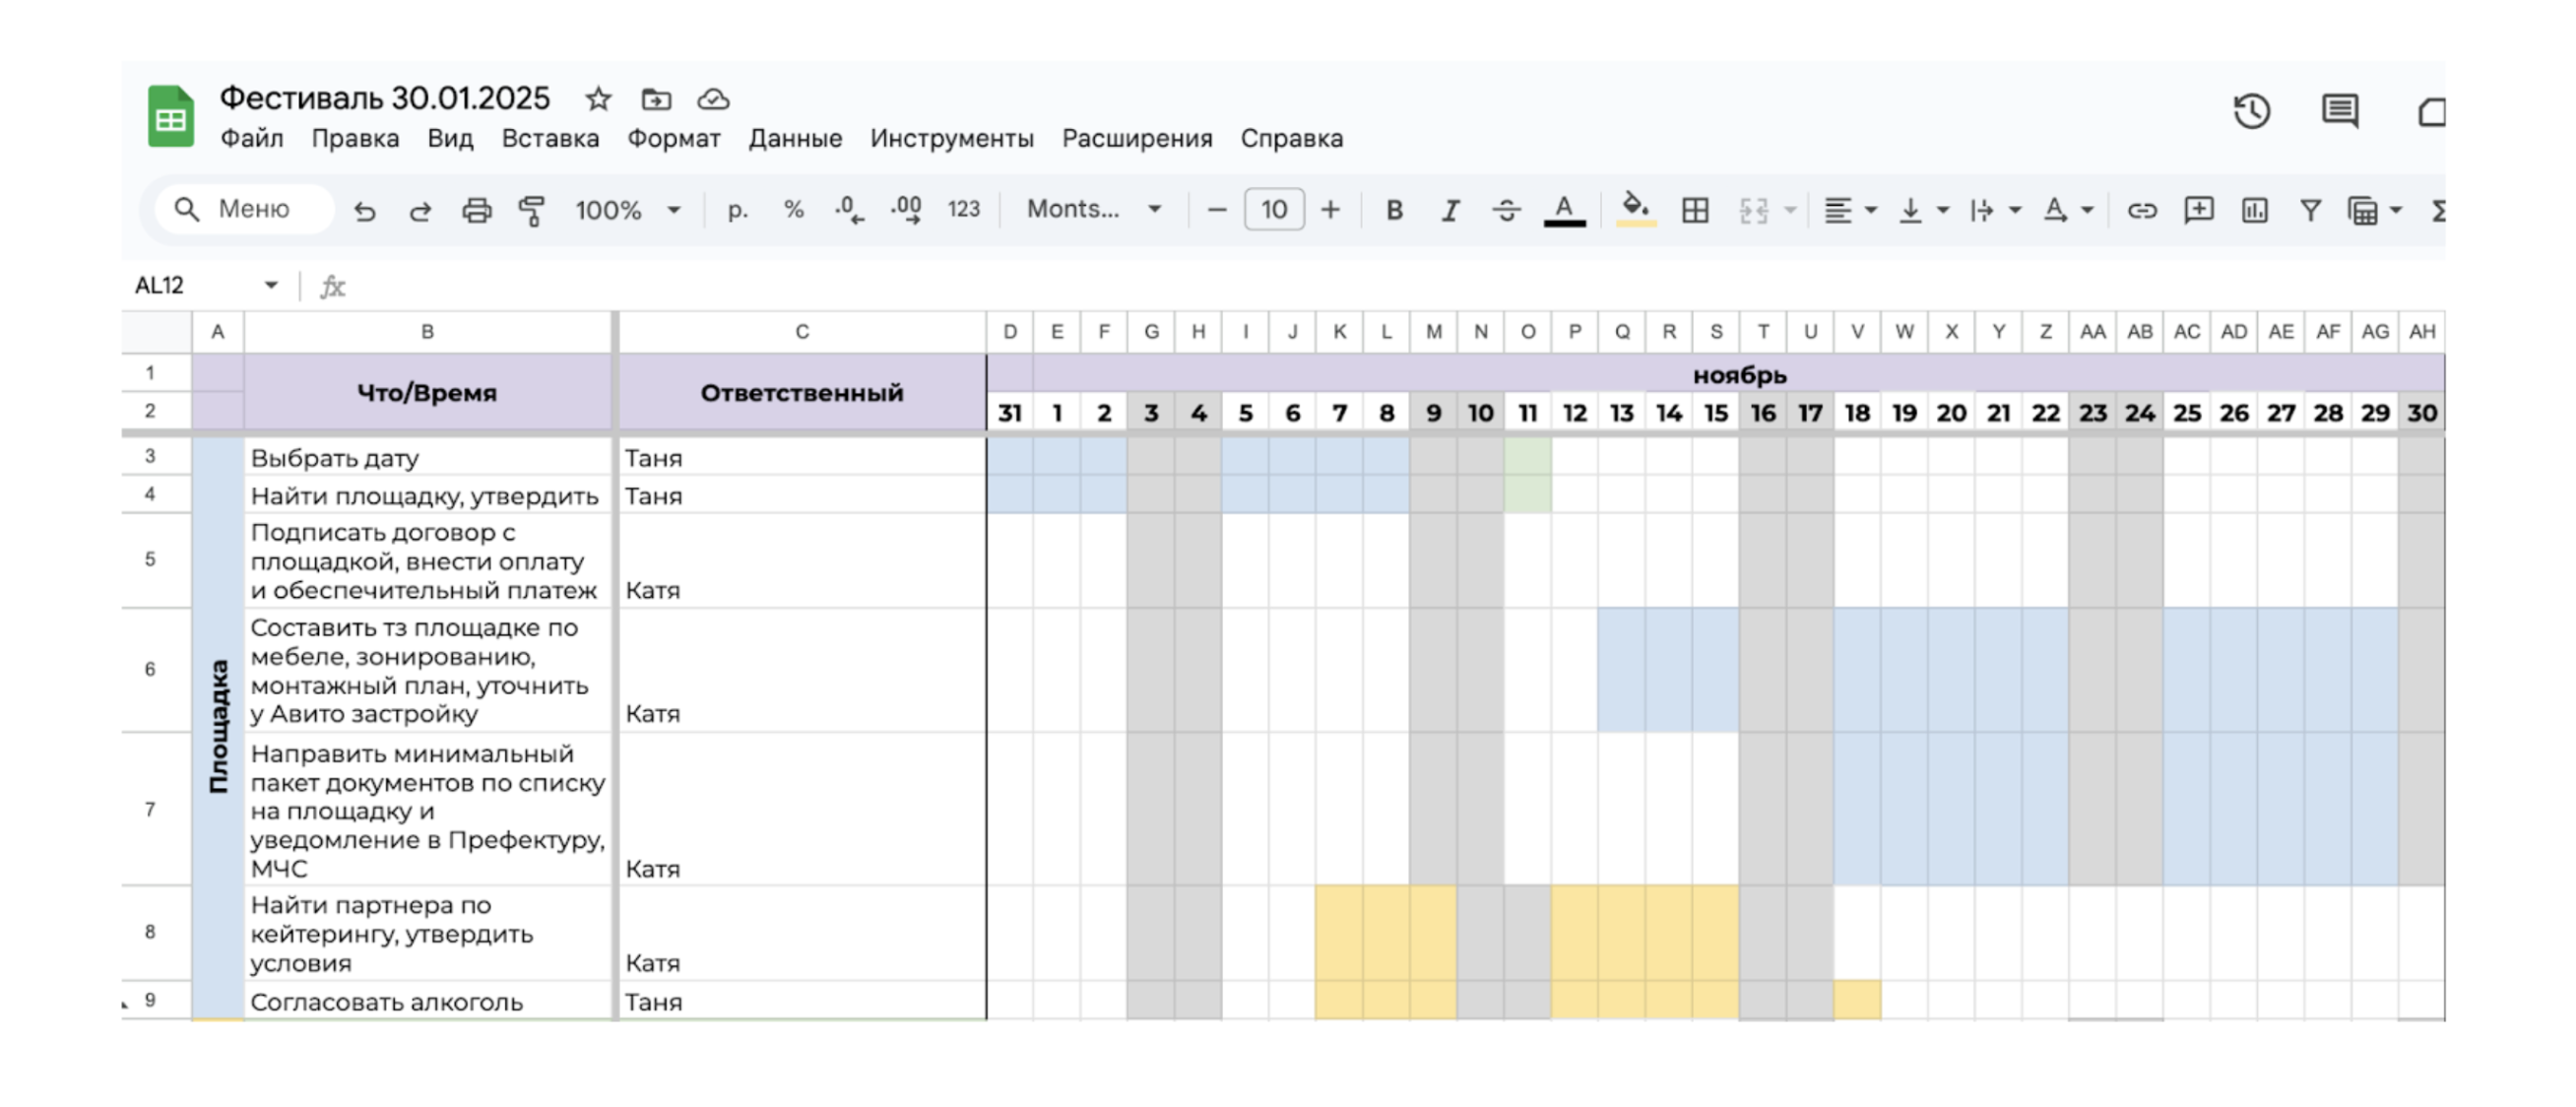The image size is (2576, 1107).
Task: Open the text color picker
Action: pyautogui.click(x=1564, y=209)
